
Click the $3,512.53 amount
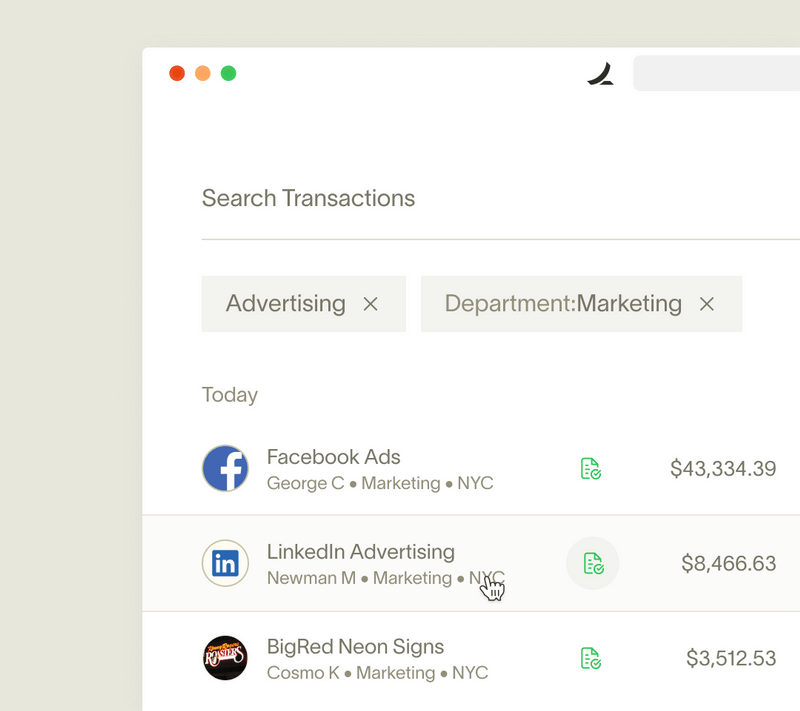[x=731, y=658]
